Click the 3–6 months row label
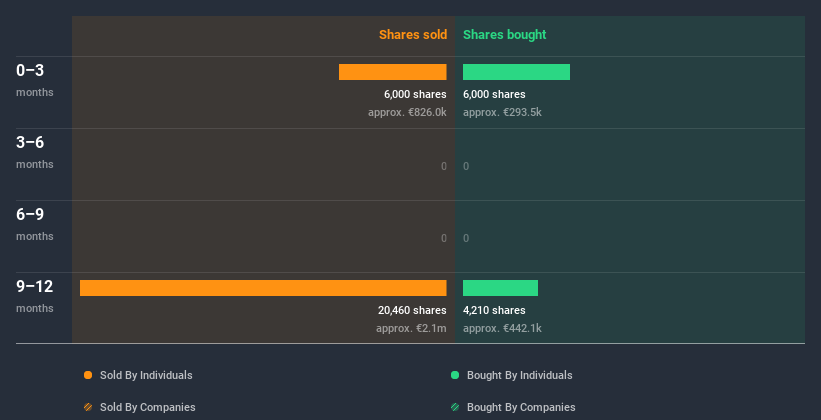This screenshot has width=821, height=420. pyautogui.click(x=35, y=152)
